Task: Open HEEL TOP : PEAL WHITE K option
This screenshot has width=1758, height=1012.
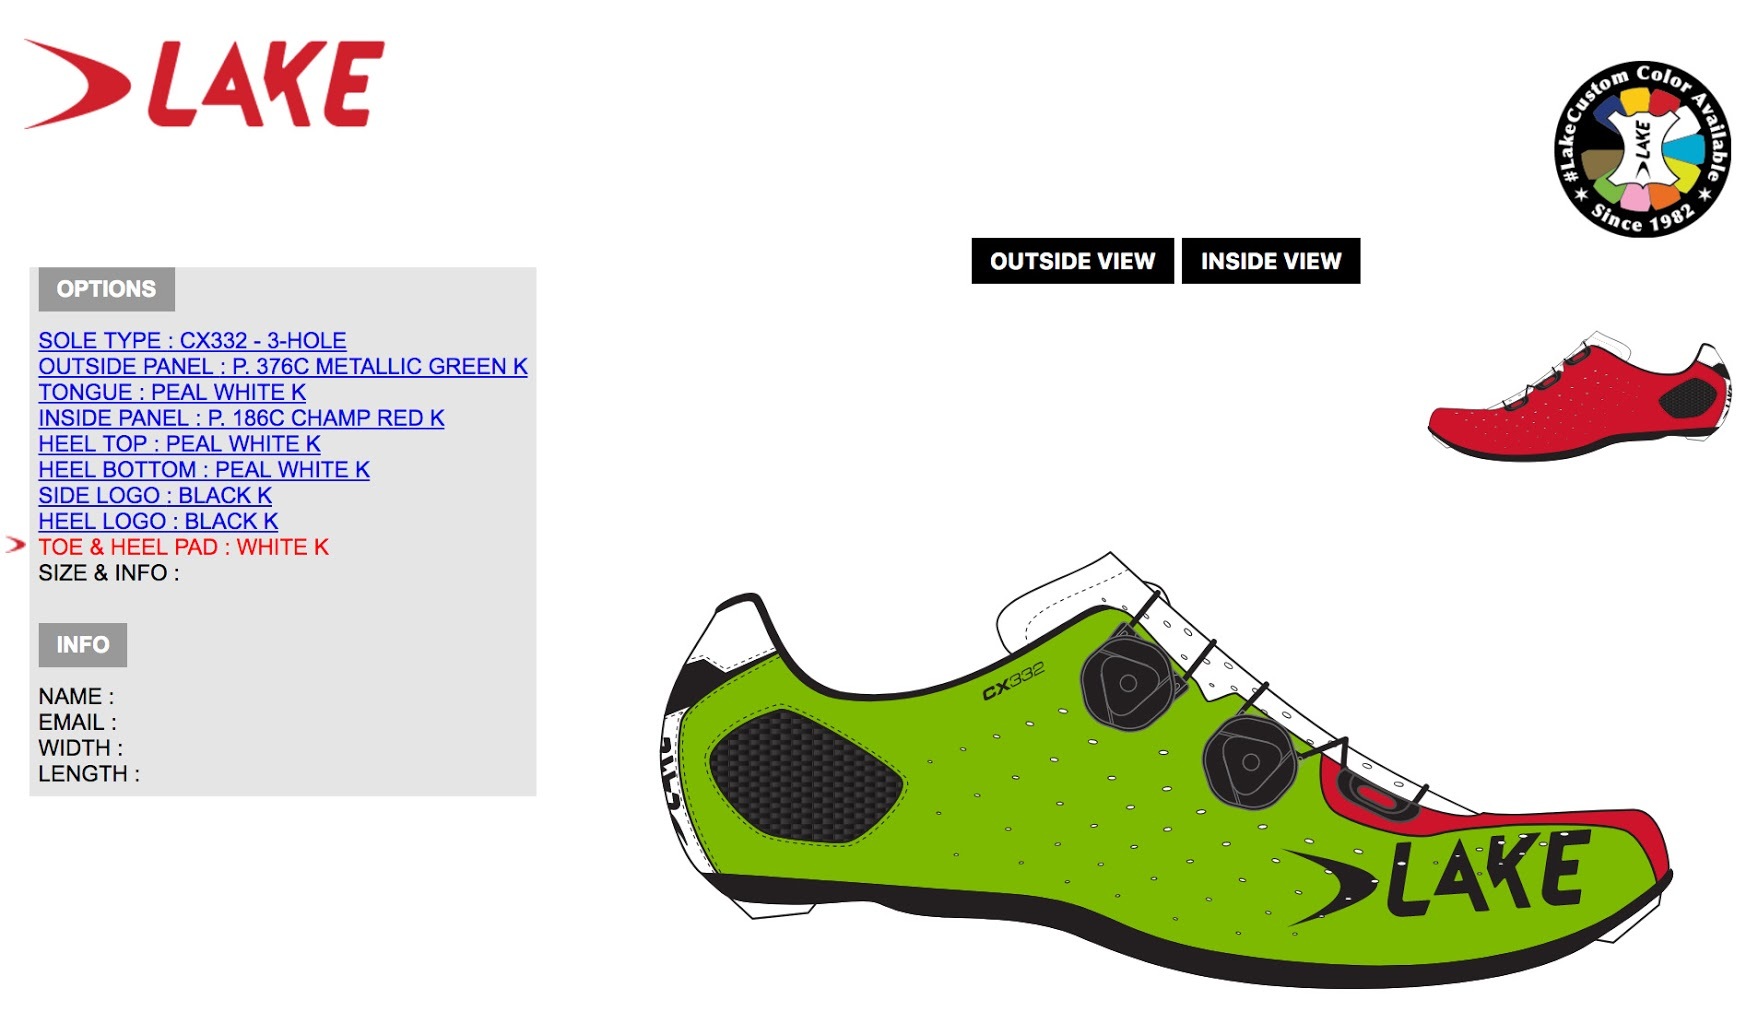Action: pyautogui.click(x=180, y=444)
